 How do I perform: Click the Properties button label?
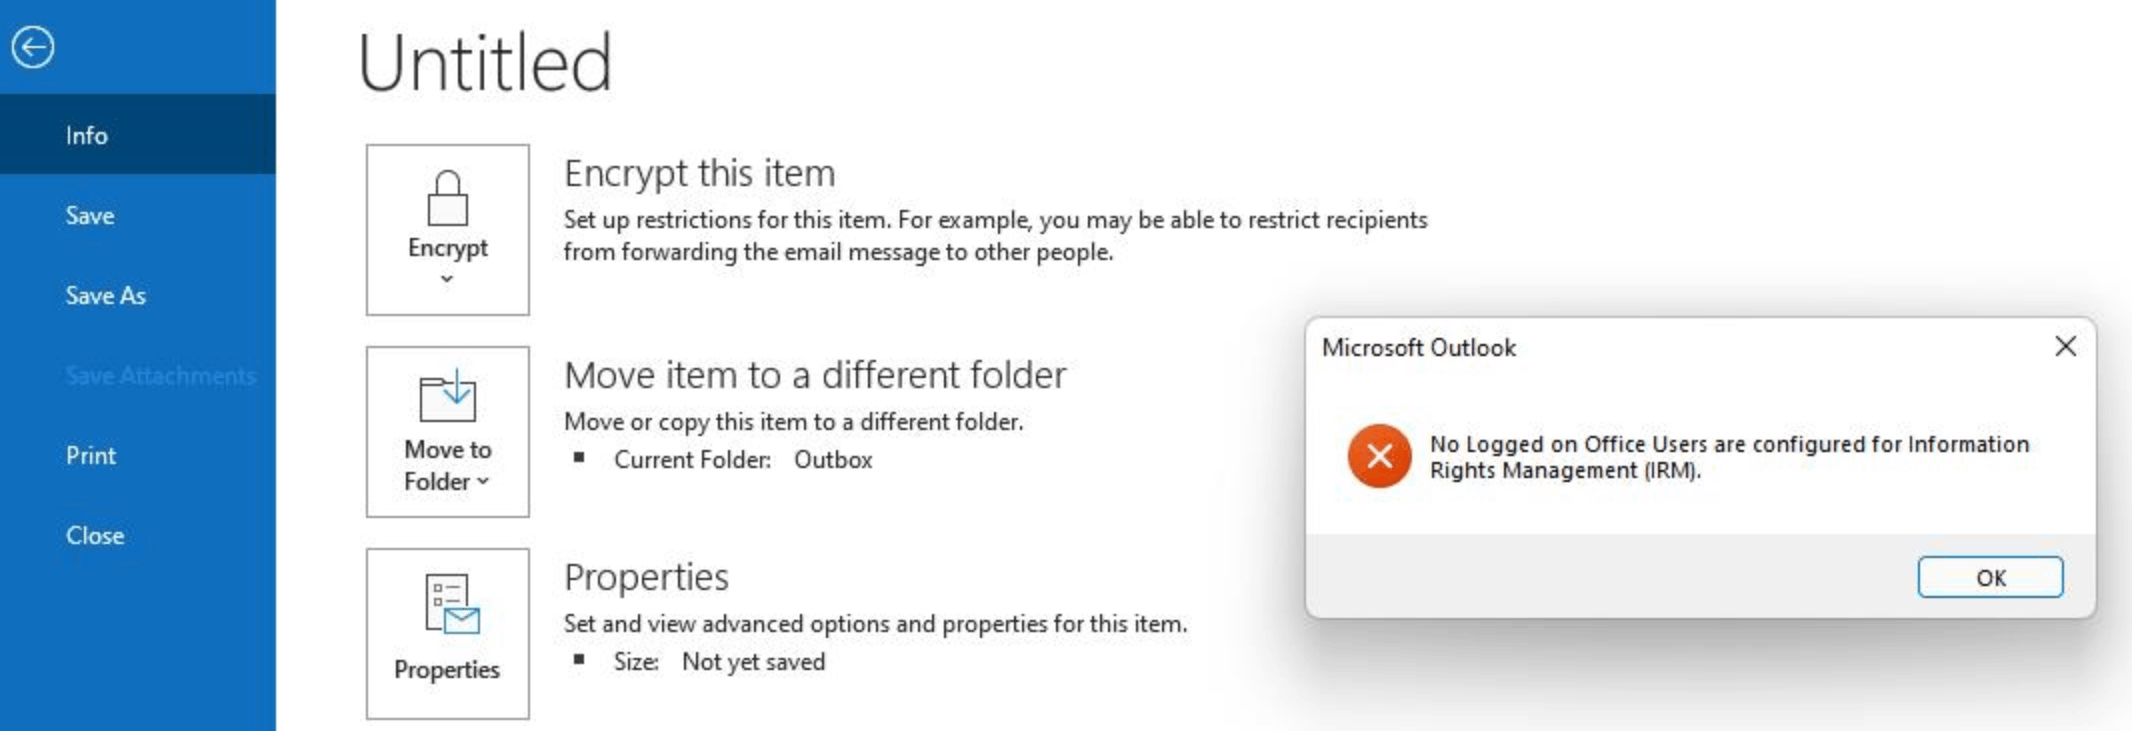pyautogui.click(x=447, y=669)
